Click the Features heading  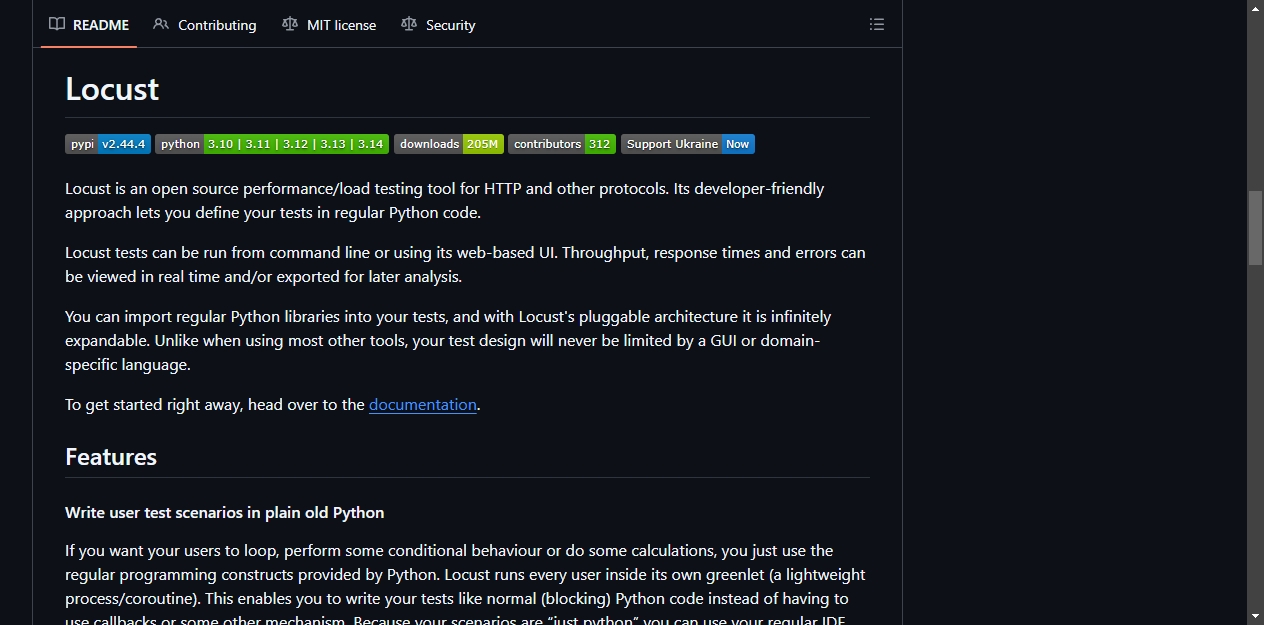[x=111, y=457]
